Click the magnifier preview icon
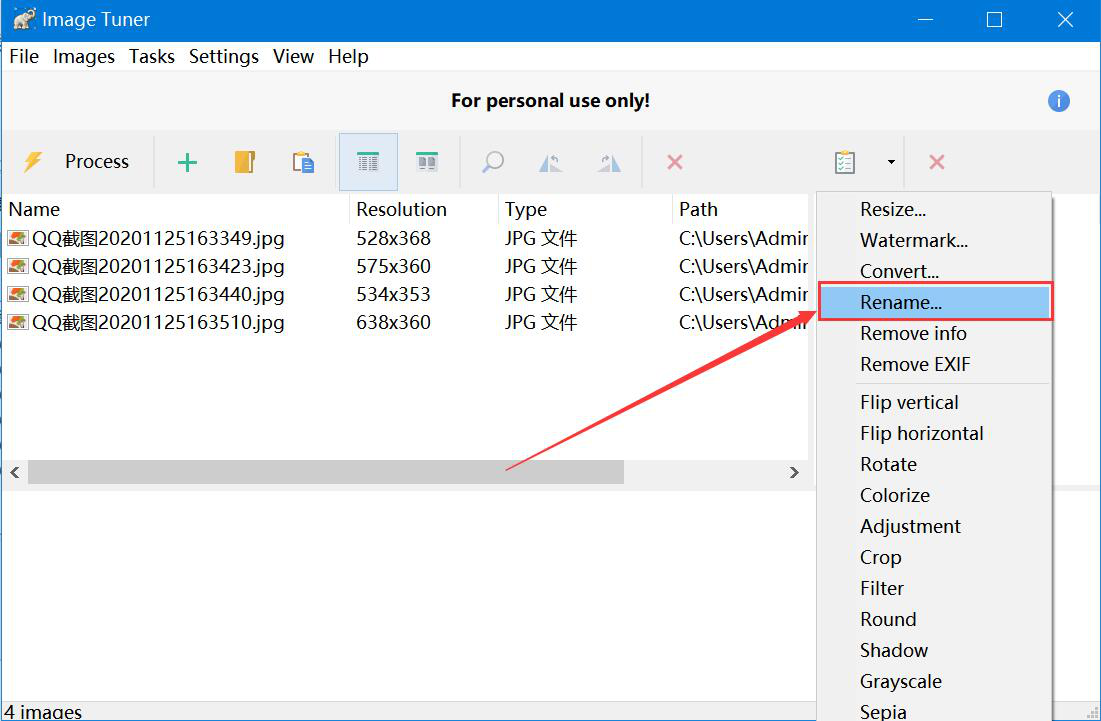Viewport: 1101px width, 721px height. [x=492, y=162]
